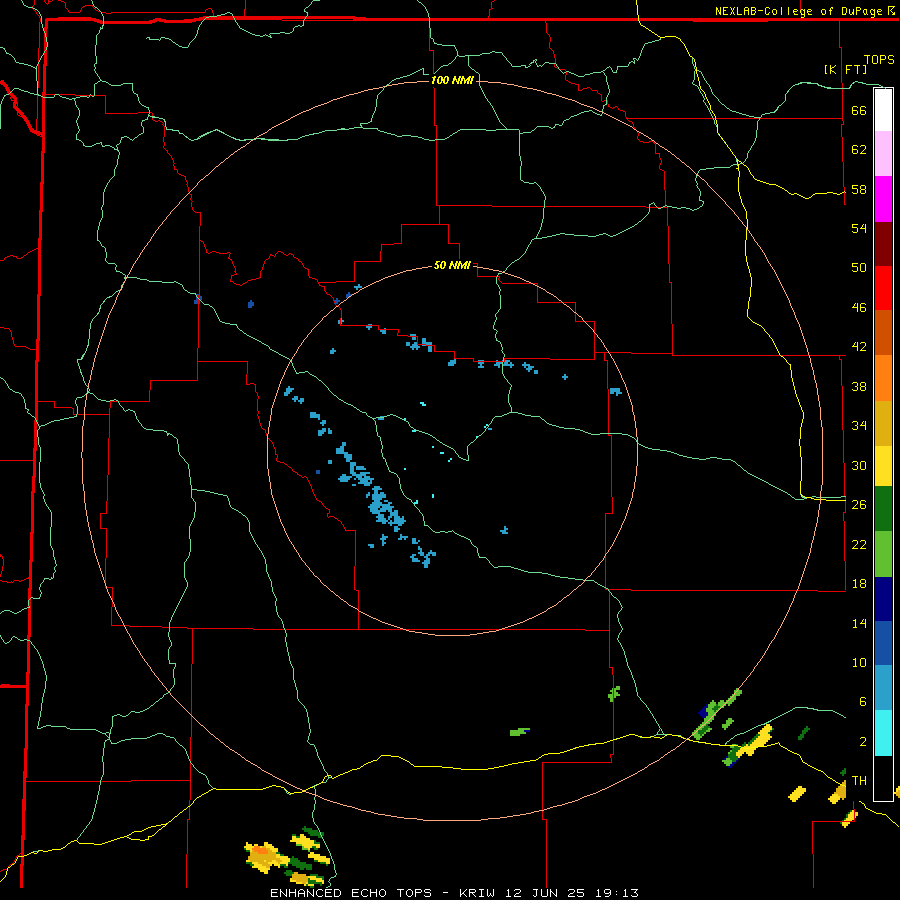Click the "6" legend value
The width and height of the screenshot is (900, 900).
[x=863, y=702]
